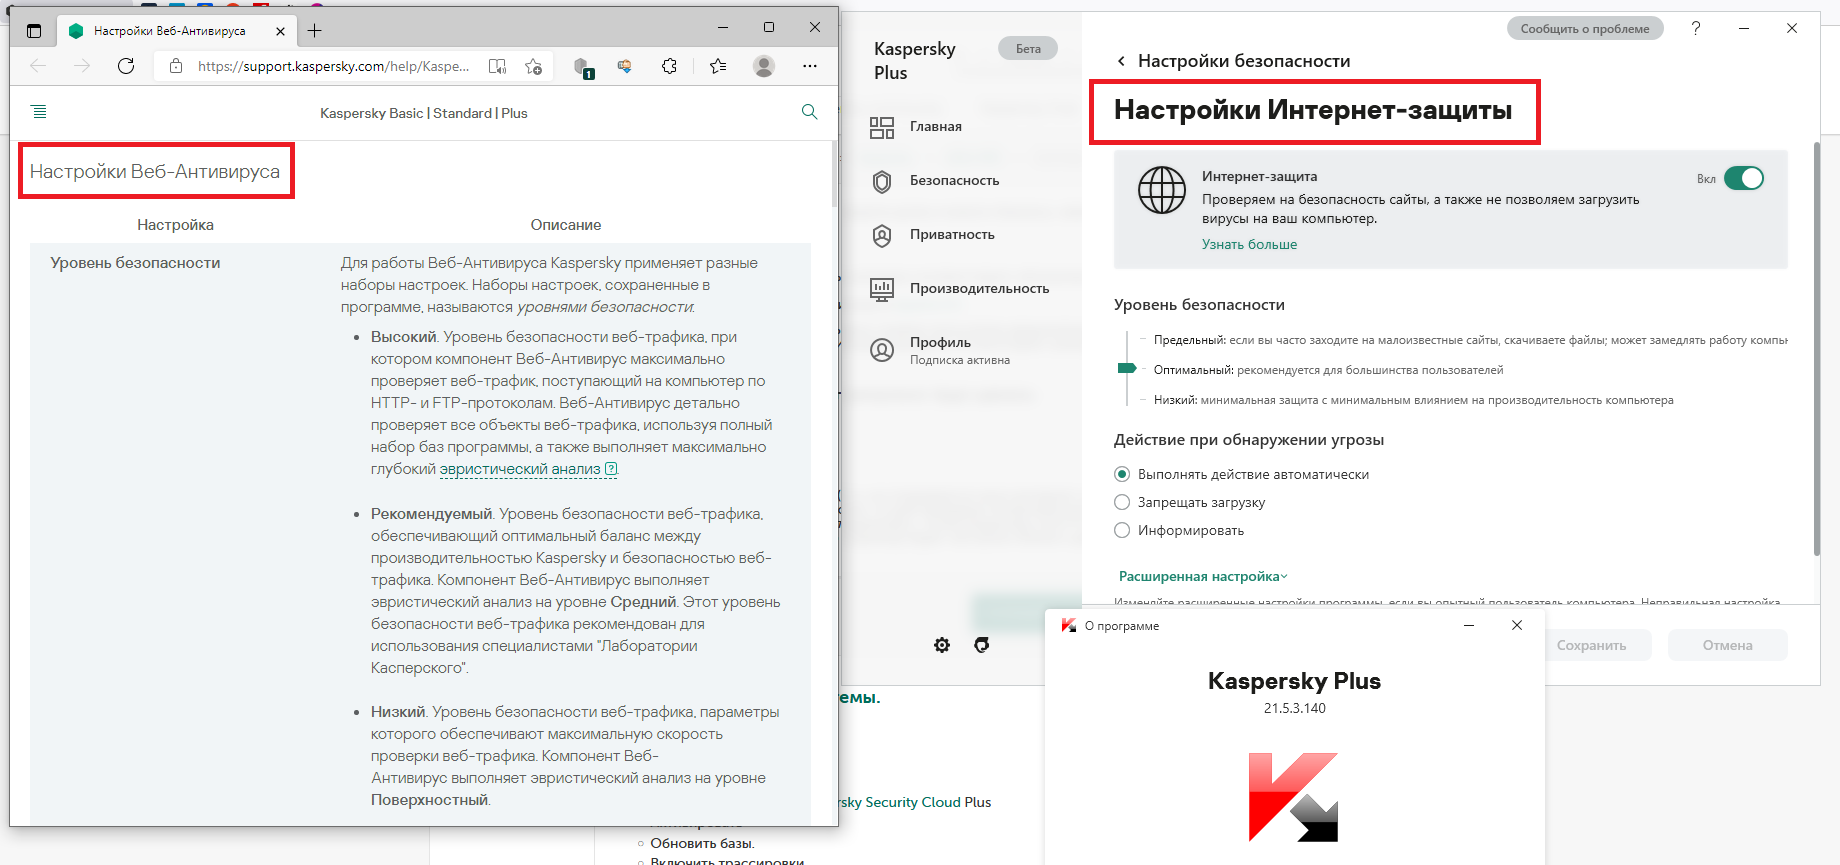Click the browser back arrow
The image size is (1840, 865).
pos(38,66)
